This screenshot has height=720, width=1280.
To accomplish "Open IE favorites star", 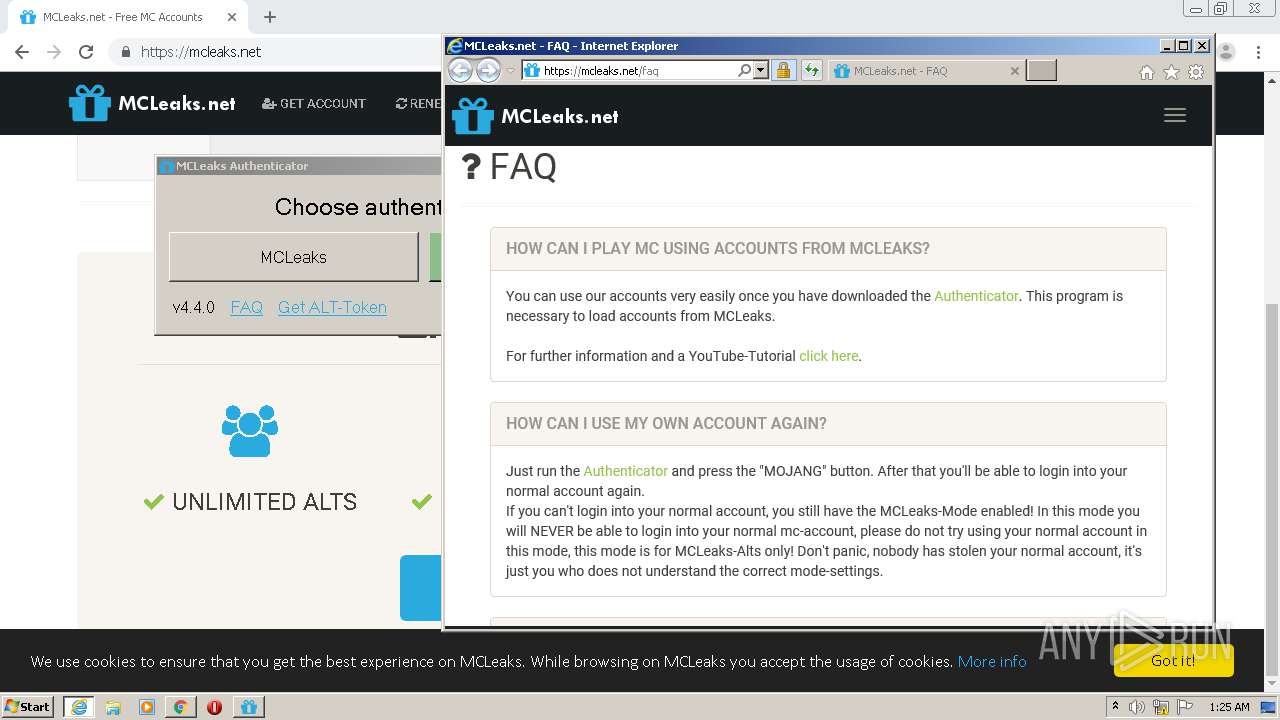I will pyautogui.click(x=1171, y=72).
